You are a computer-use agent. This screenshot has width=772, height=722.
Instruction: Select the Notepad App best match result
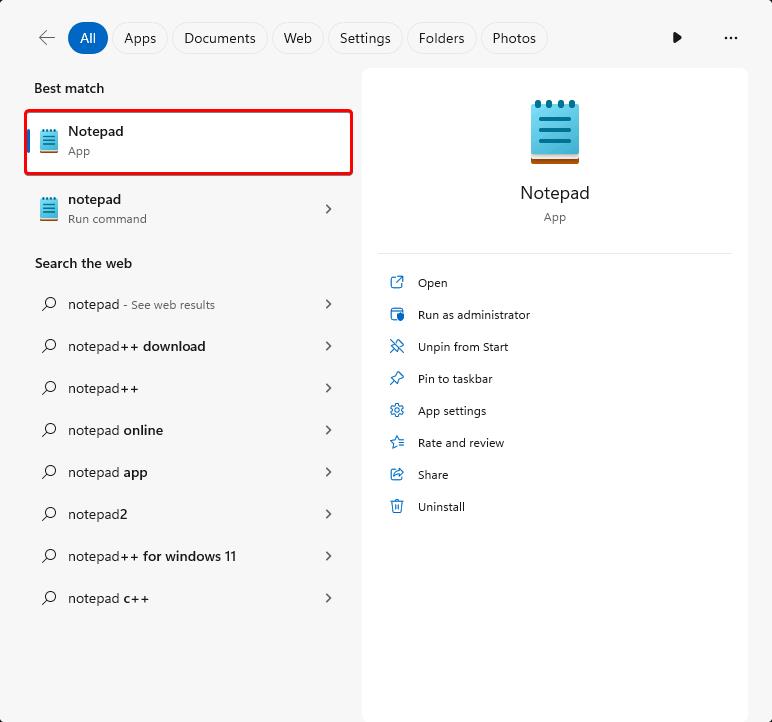pos(189,142)
